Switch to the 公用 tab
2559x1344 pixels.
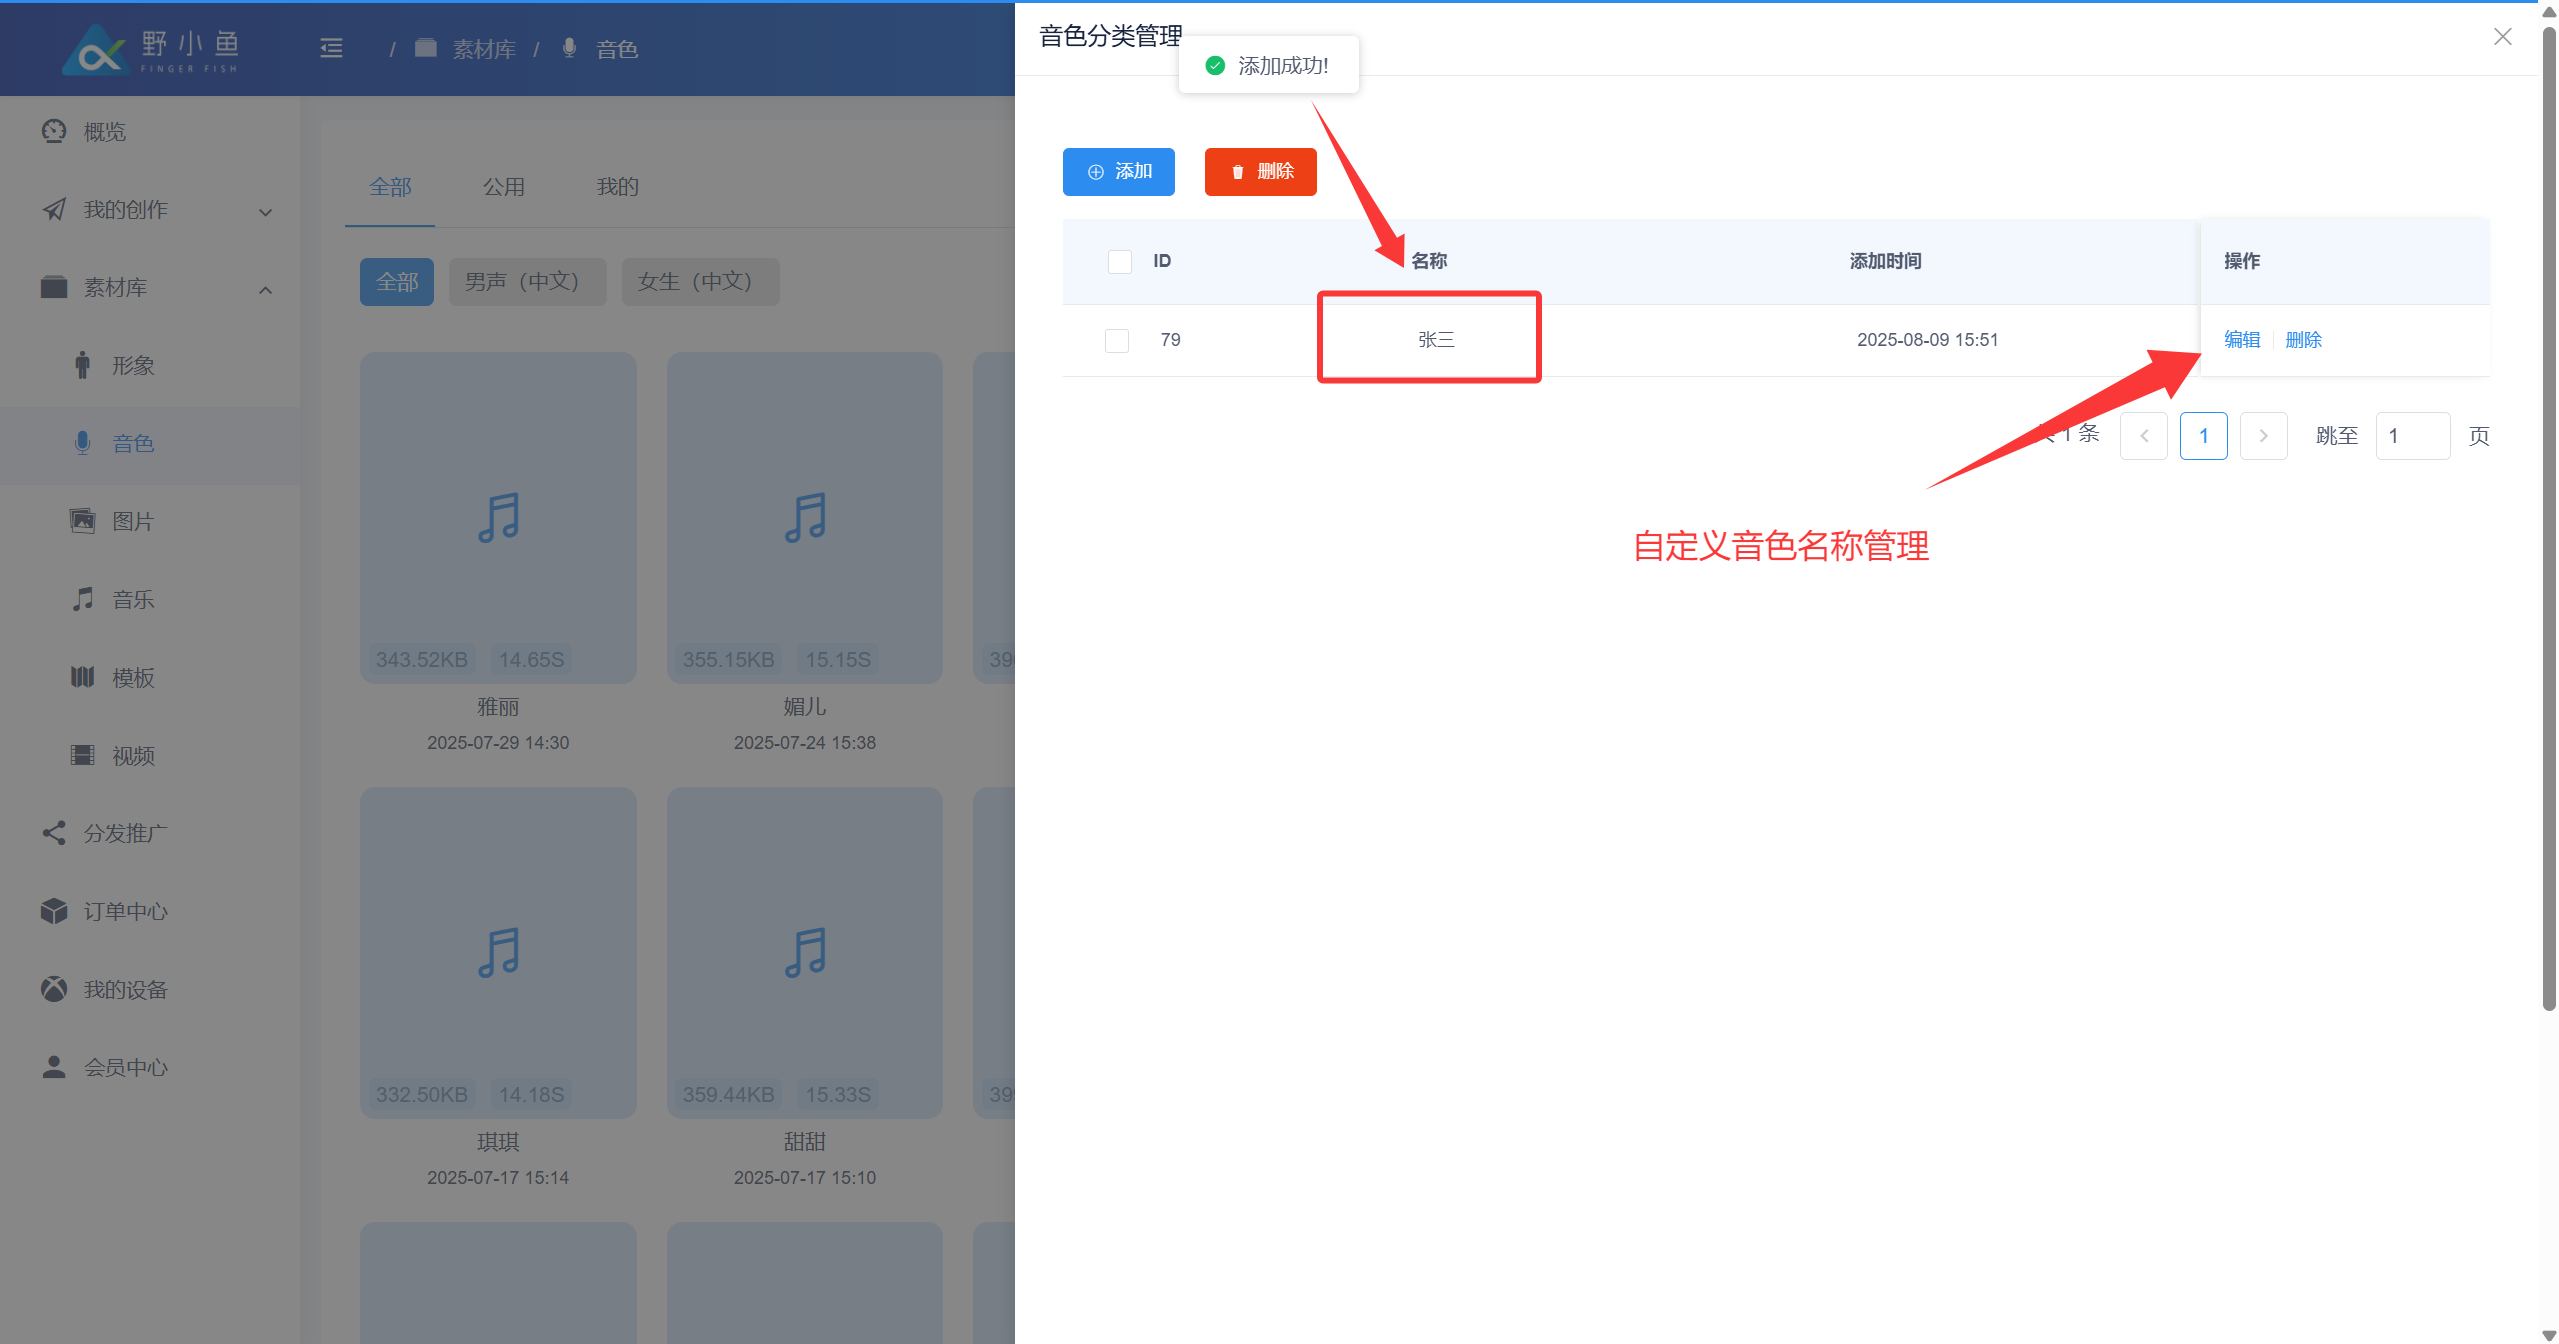[504, 187]
